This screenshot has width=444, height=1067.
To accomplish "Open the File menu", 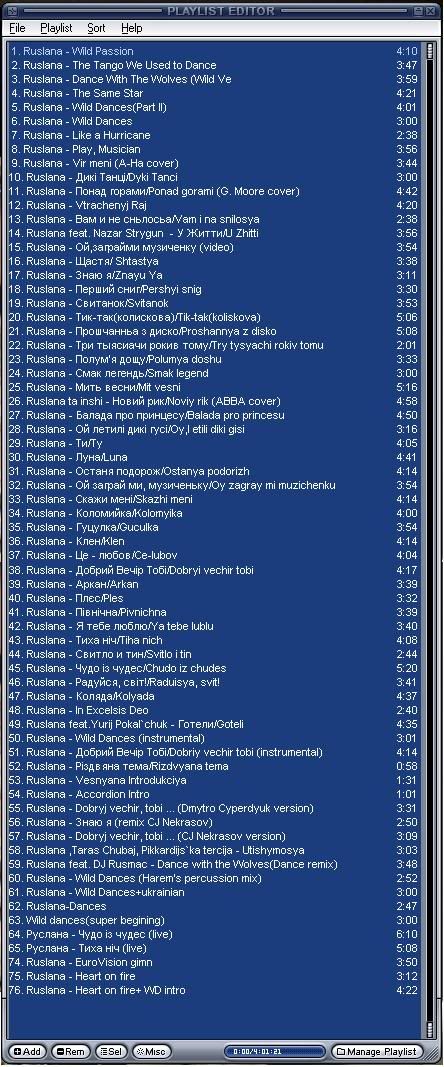I will 17,28.
